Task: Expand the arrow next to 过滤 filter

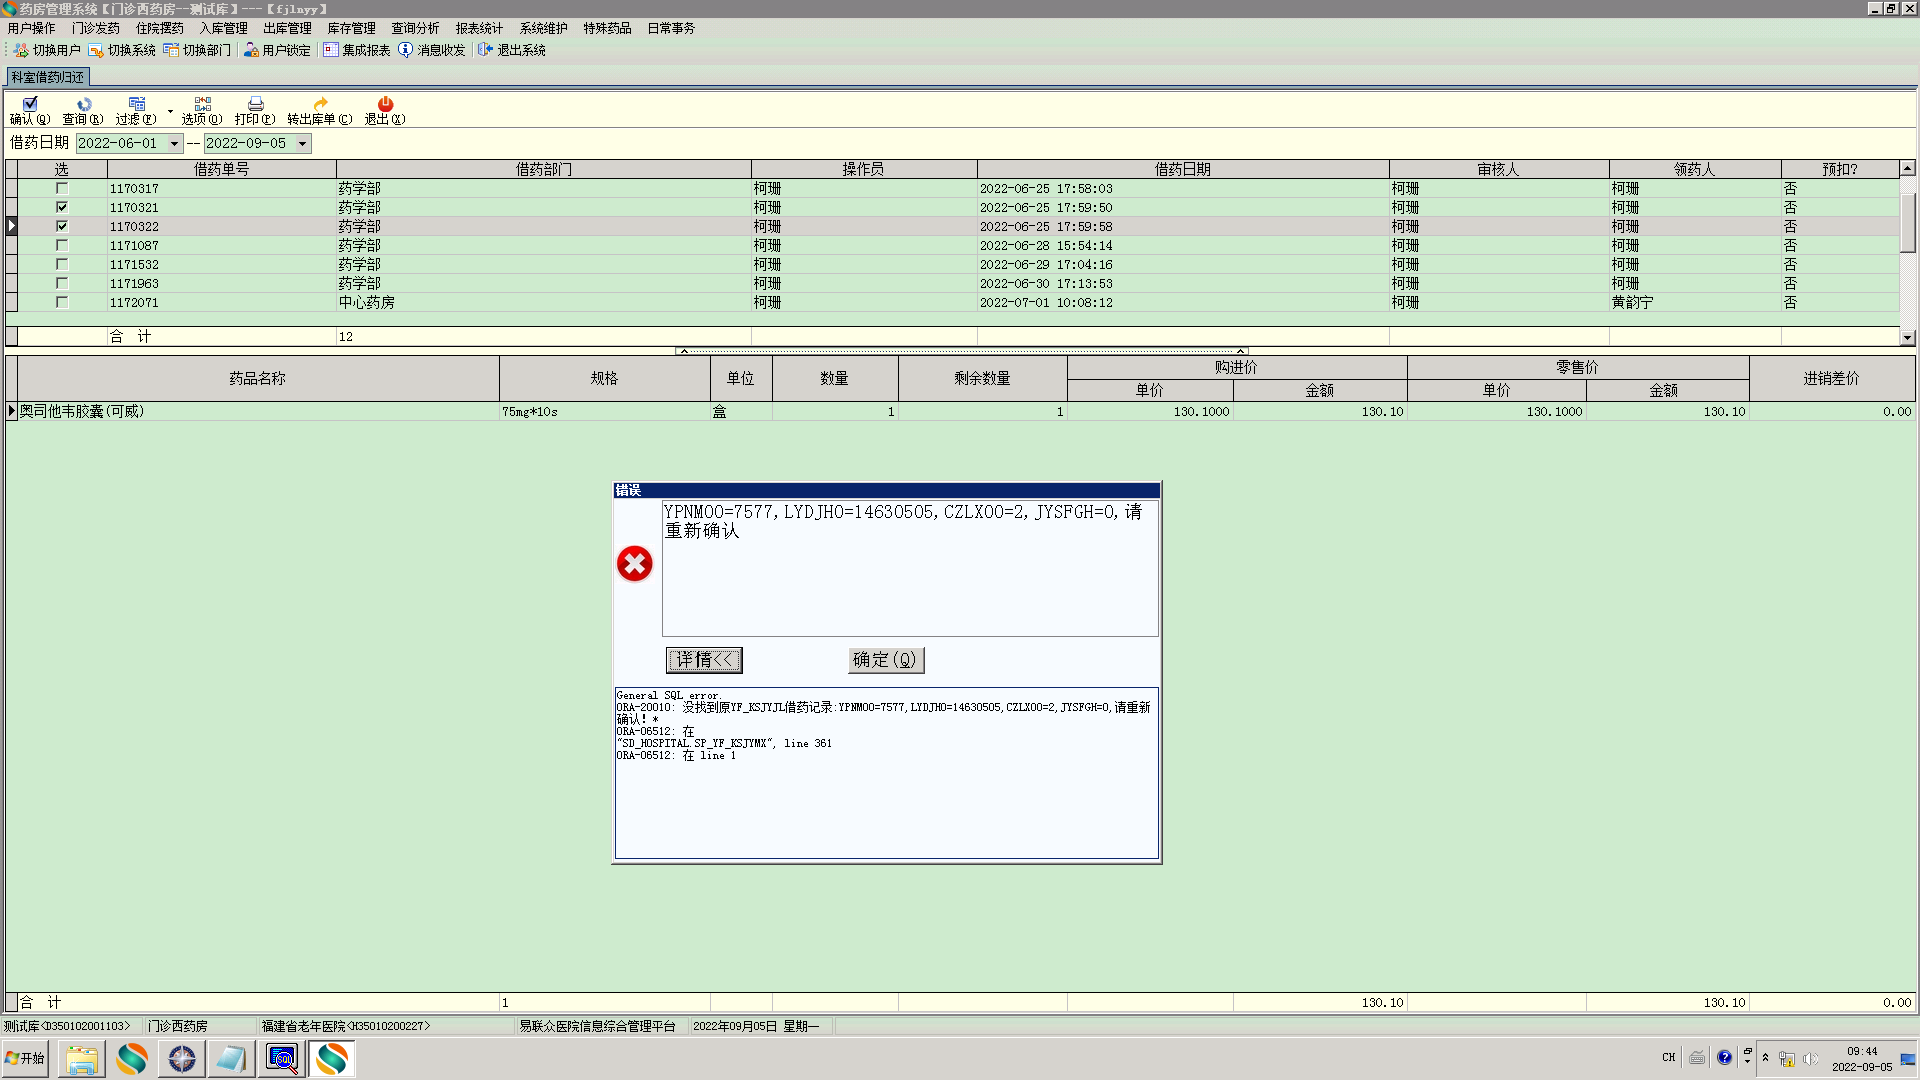Action: (170, 111)
